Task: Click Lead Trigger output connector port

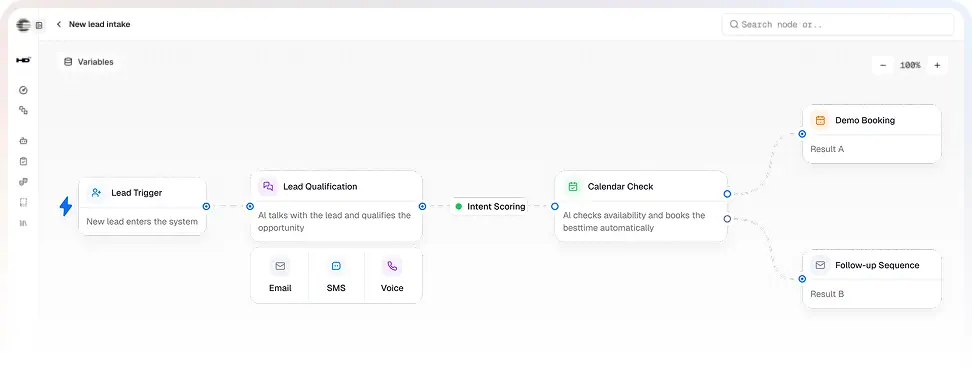Action: click(x=206, y=206)
